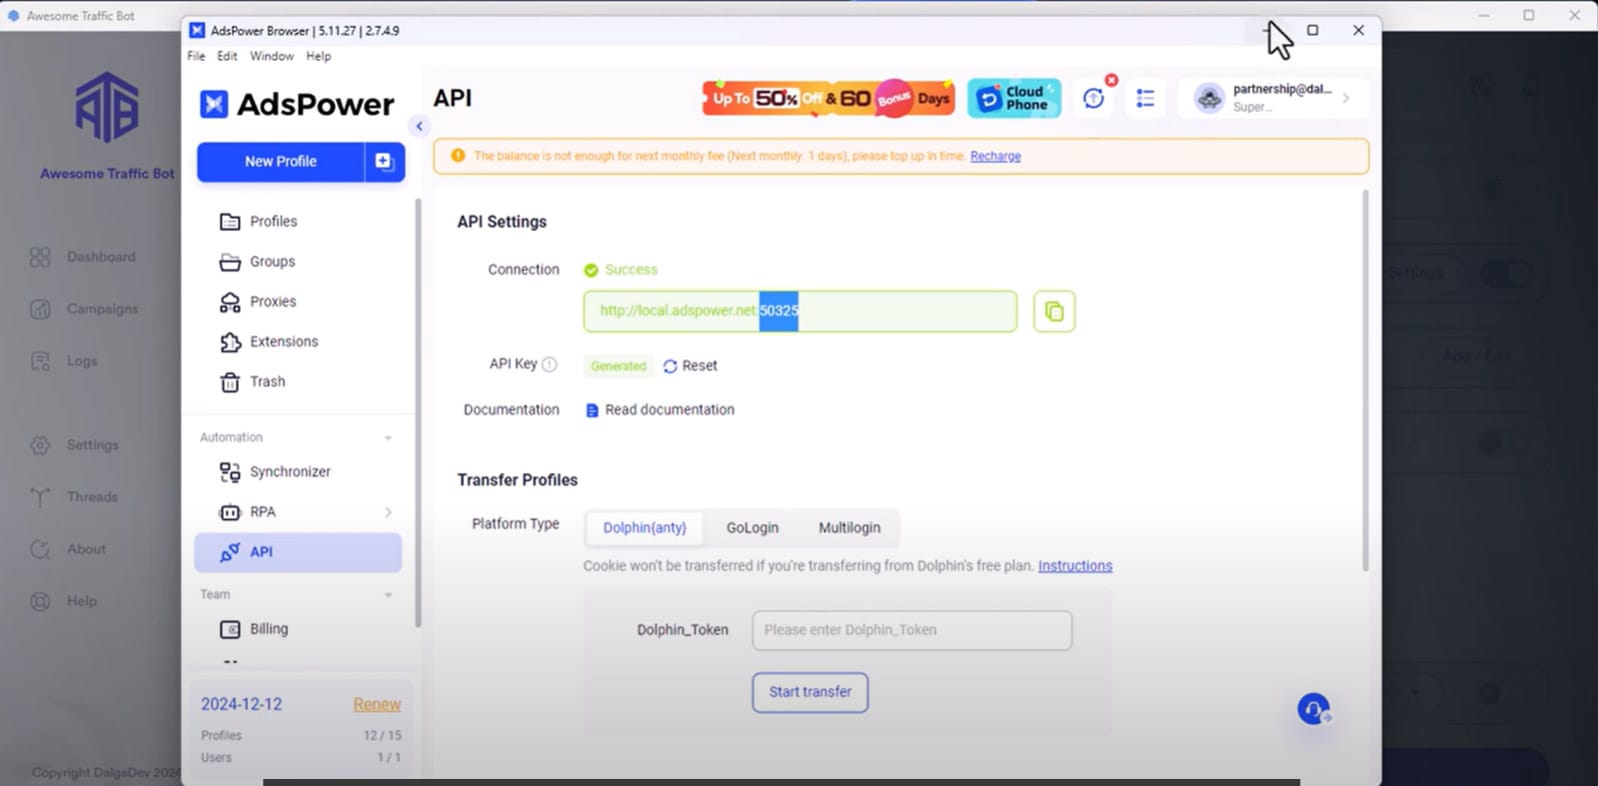Reset the API key
Screen dimensions: 1598x786
pyautogui.click(x=690, y=366)
